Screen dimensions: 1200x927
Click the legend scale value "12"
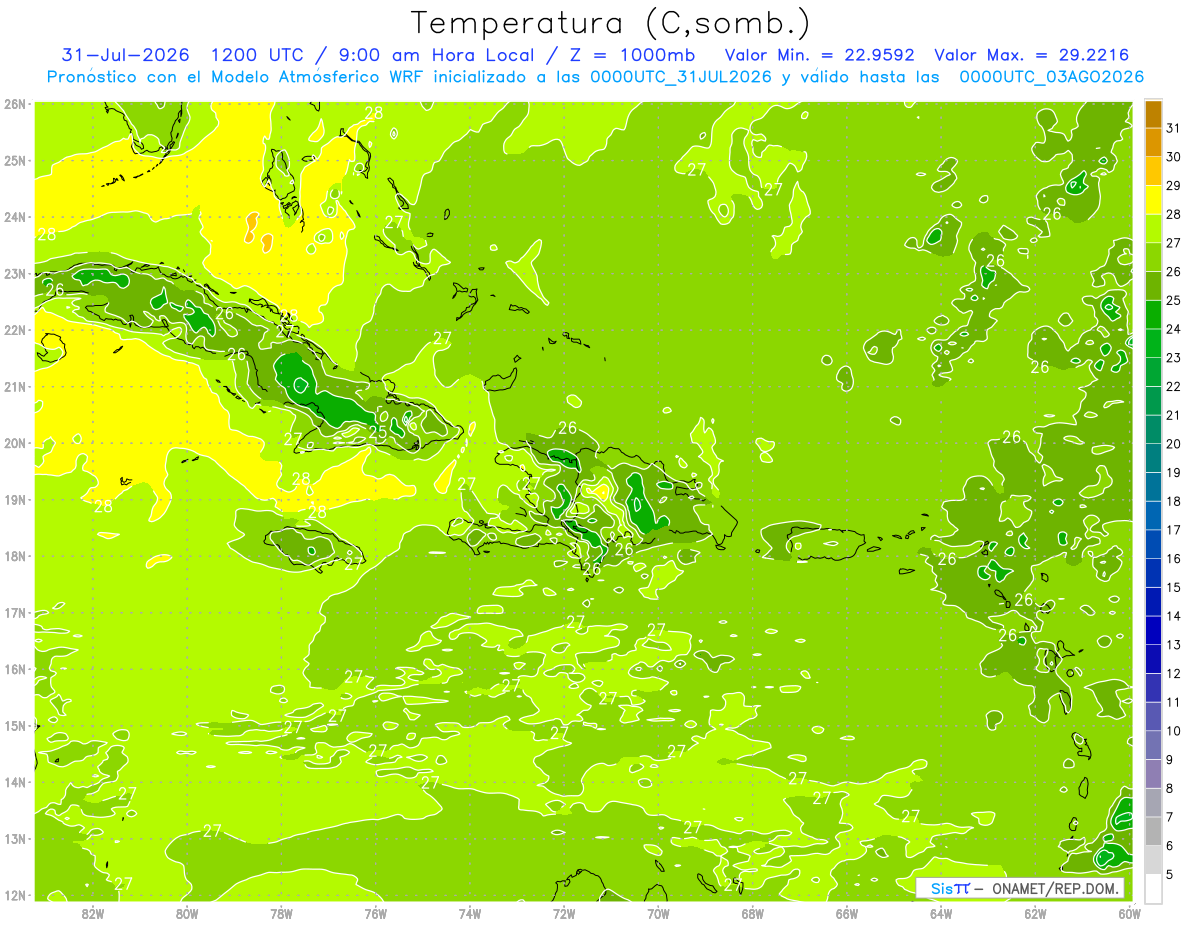coord(1174,674)
